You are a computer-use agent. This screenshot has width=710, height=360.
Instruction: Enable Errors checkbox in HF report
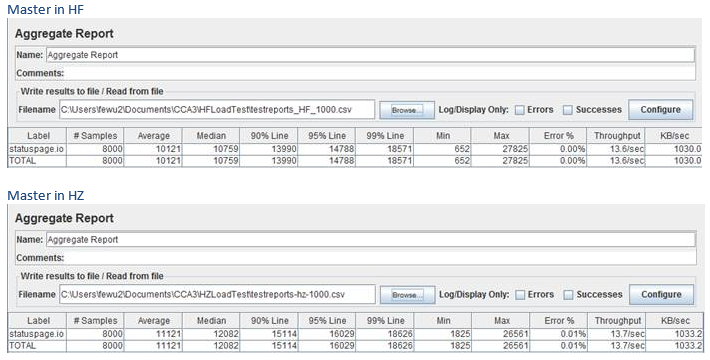520,110
